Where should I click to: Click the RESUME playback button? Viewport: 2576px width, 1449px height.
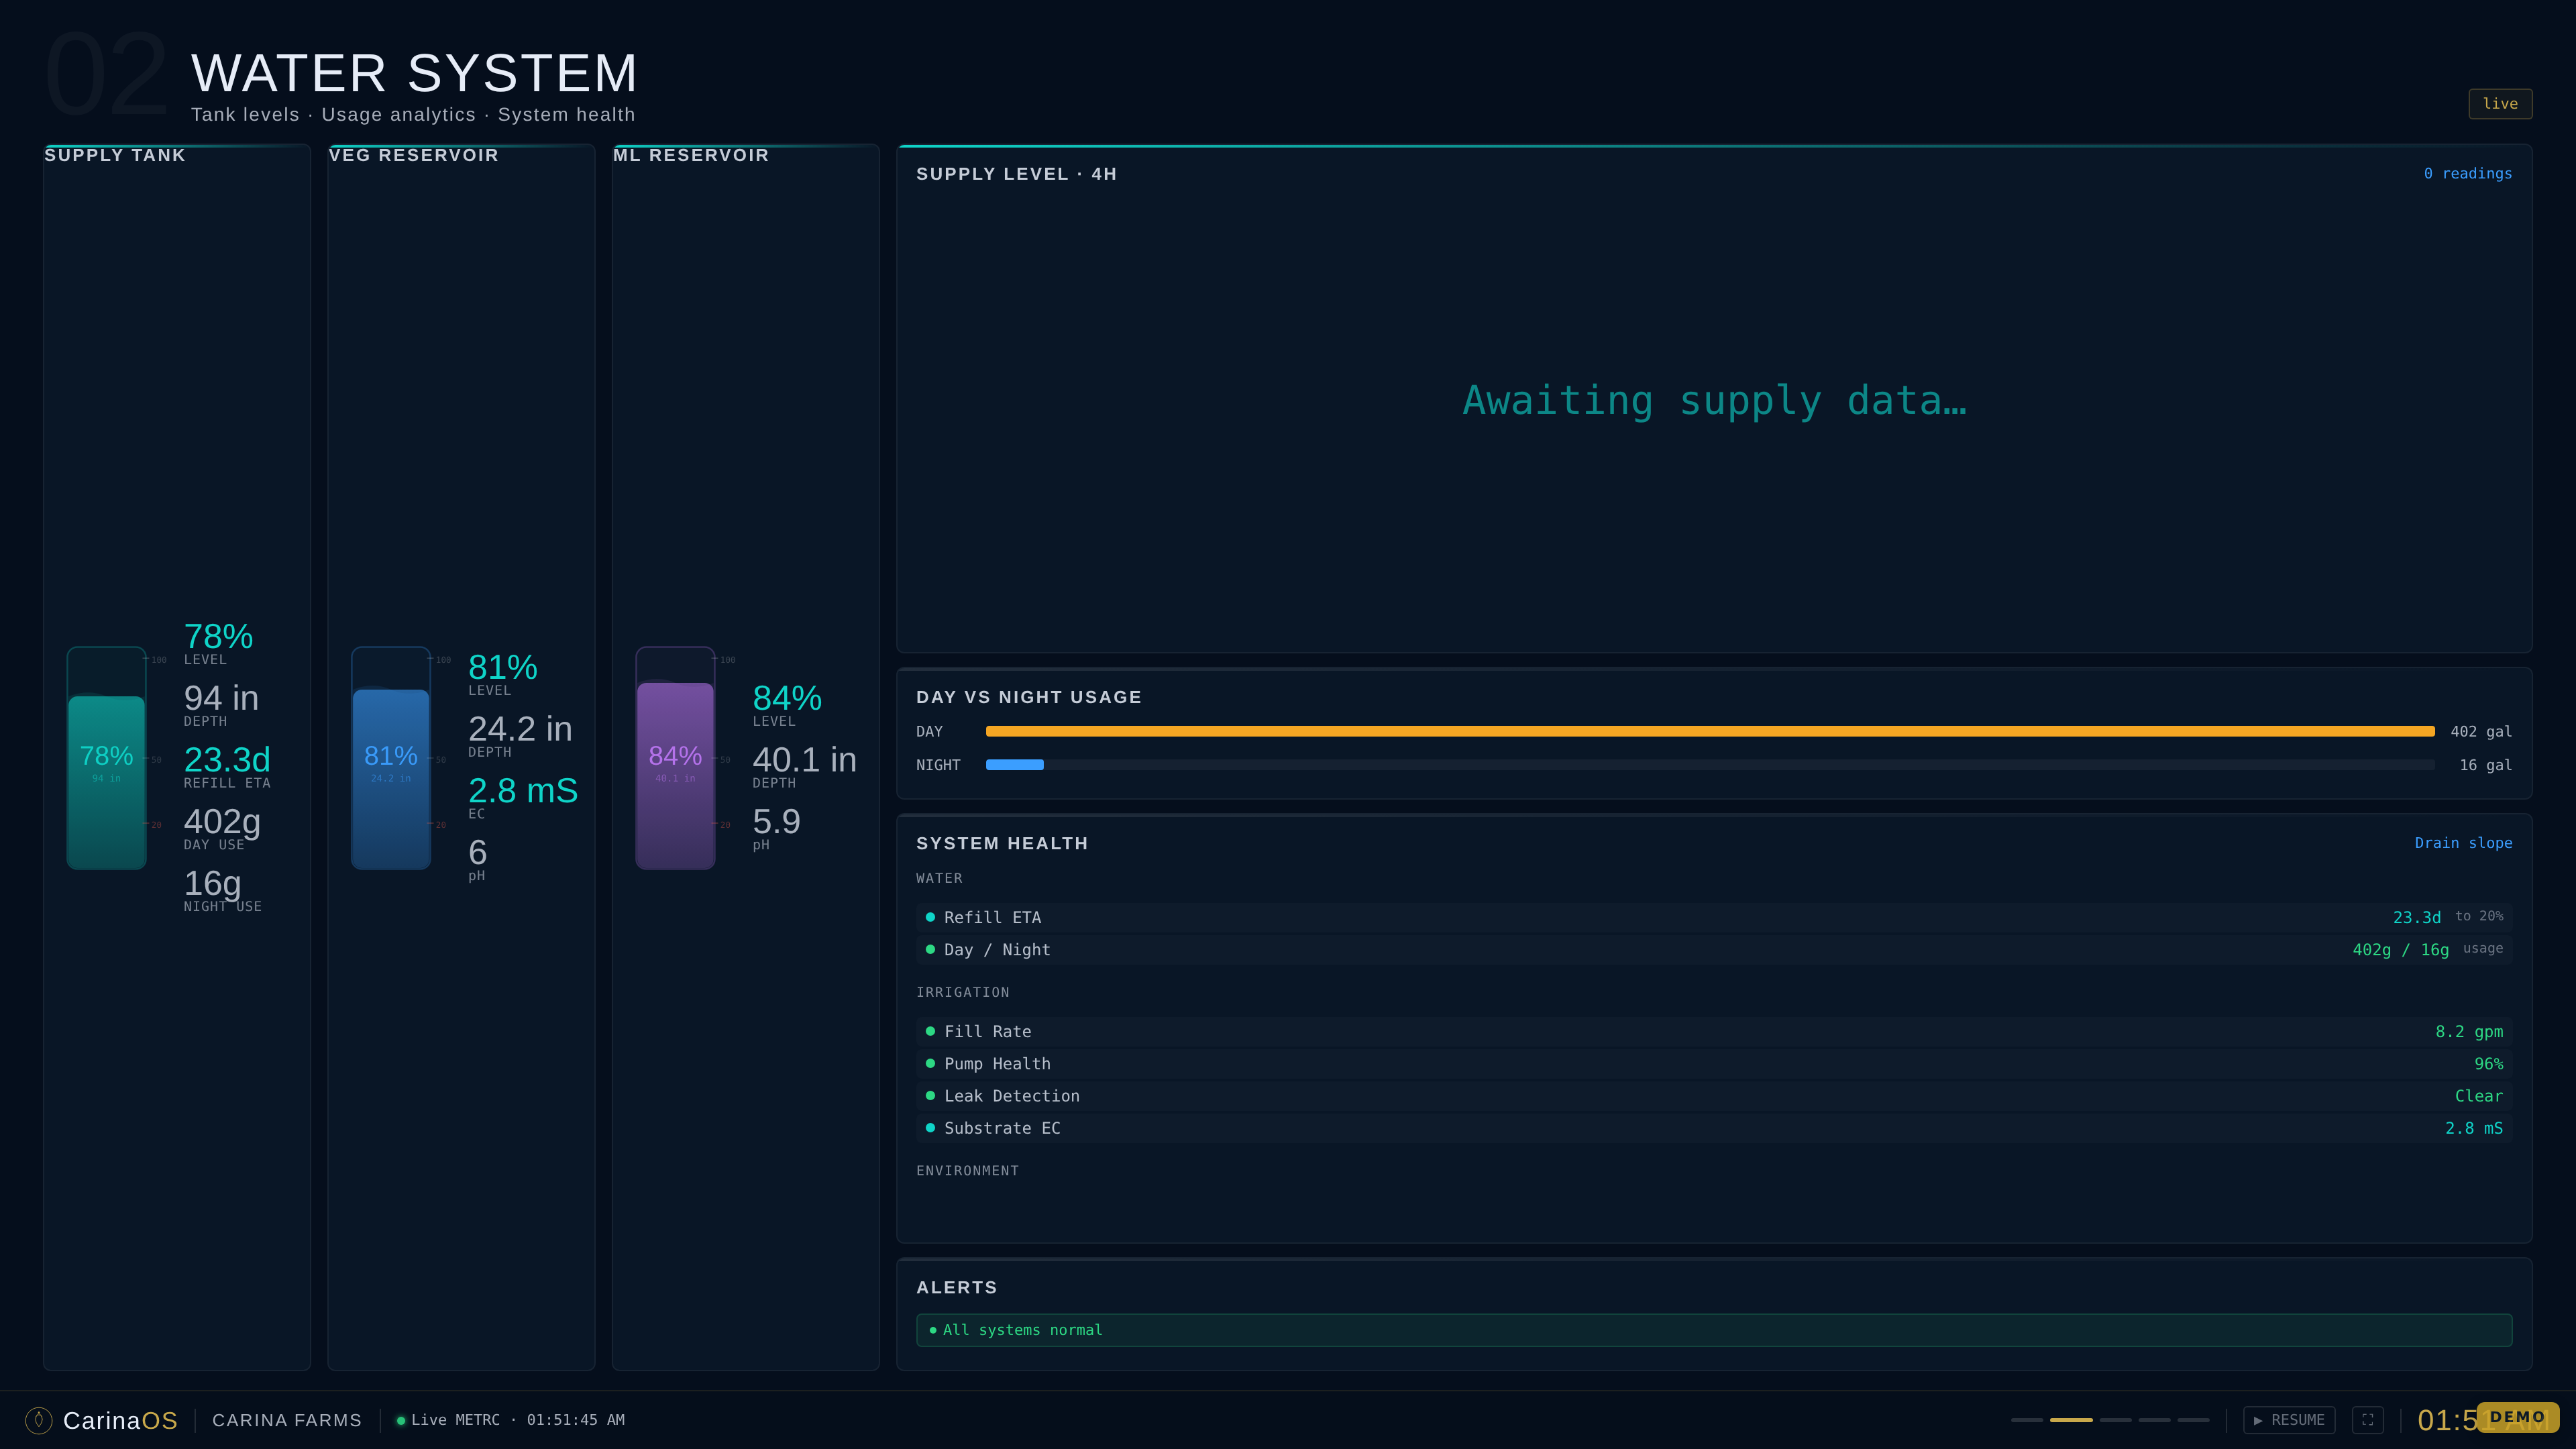2289,1420
